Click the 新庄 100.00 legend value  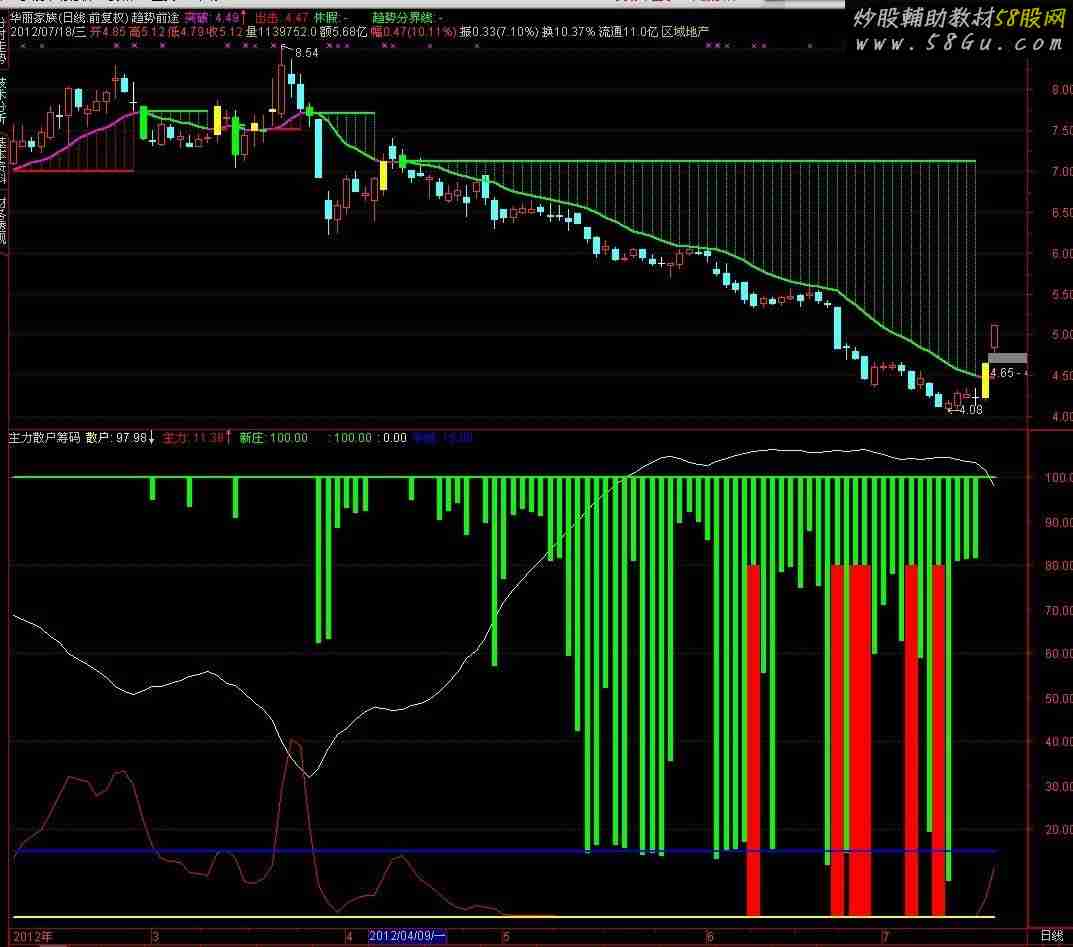click(273, 438)
